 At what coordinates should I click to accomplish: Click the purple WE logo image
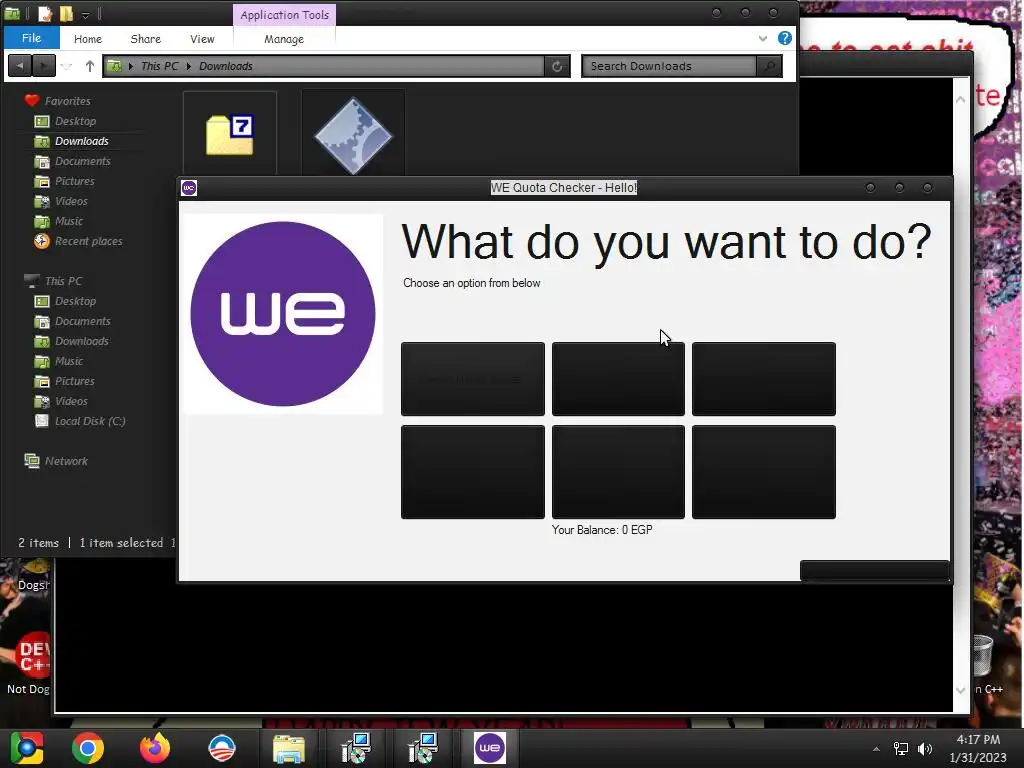click(x=283, y=314)
